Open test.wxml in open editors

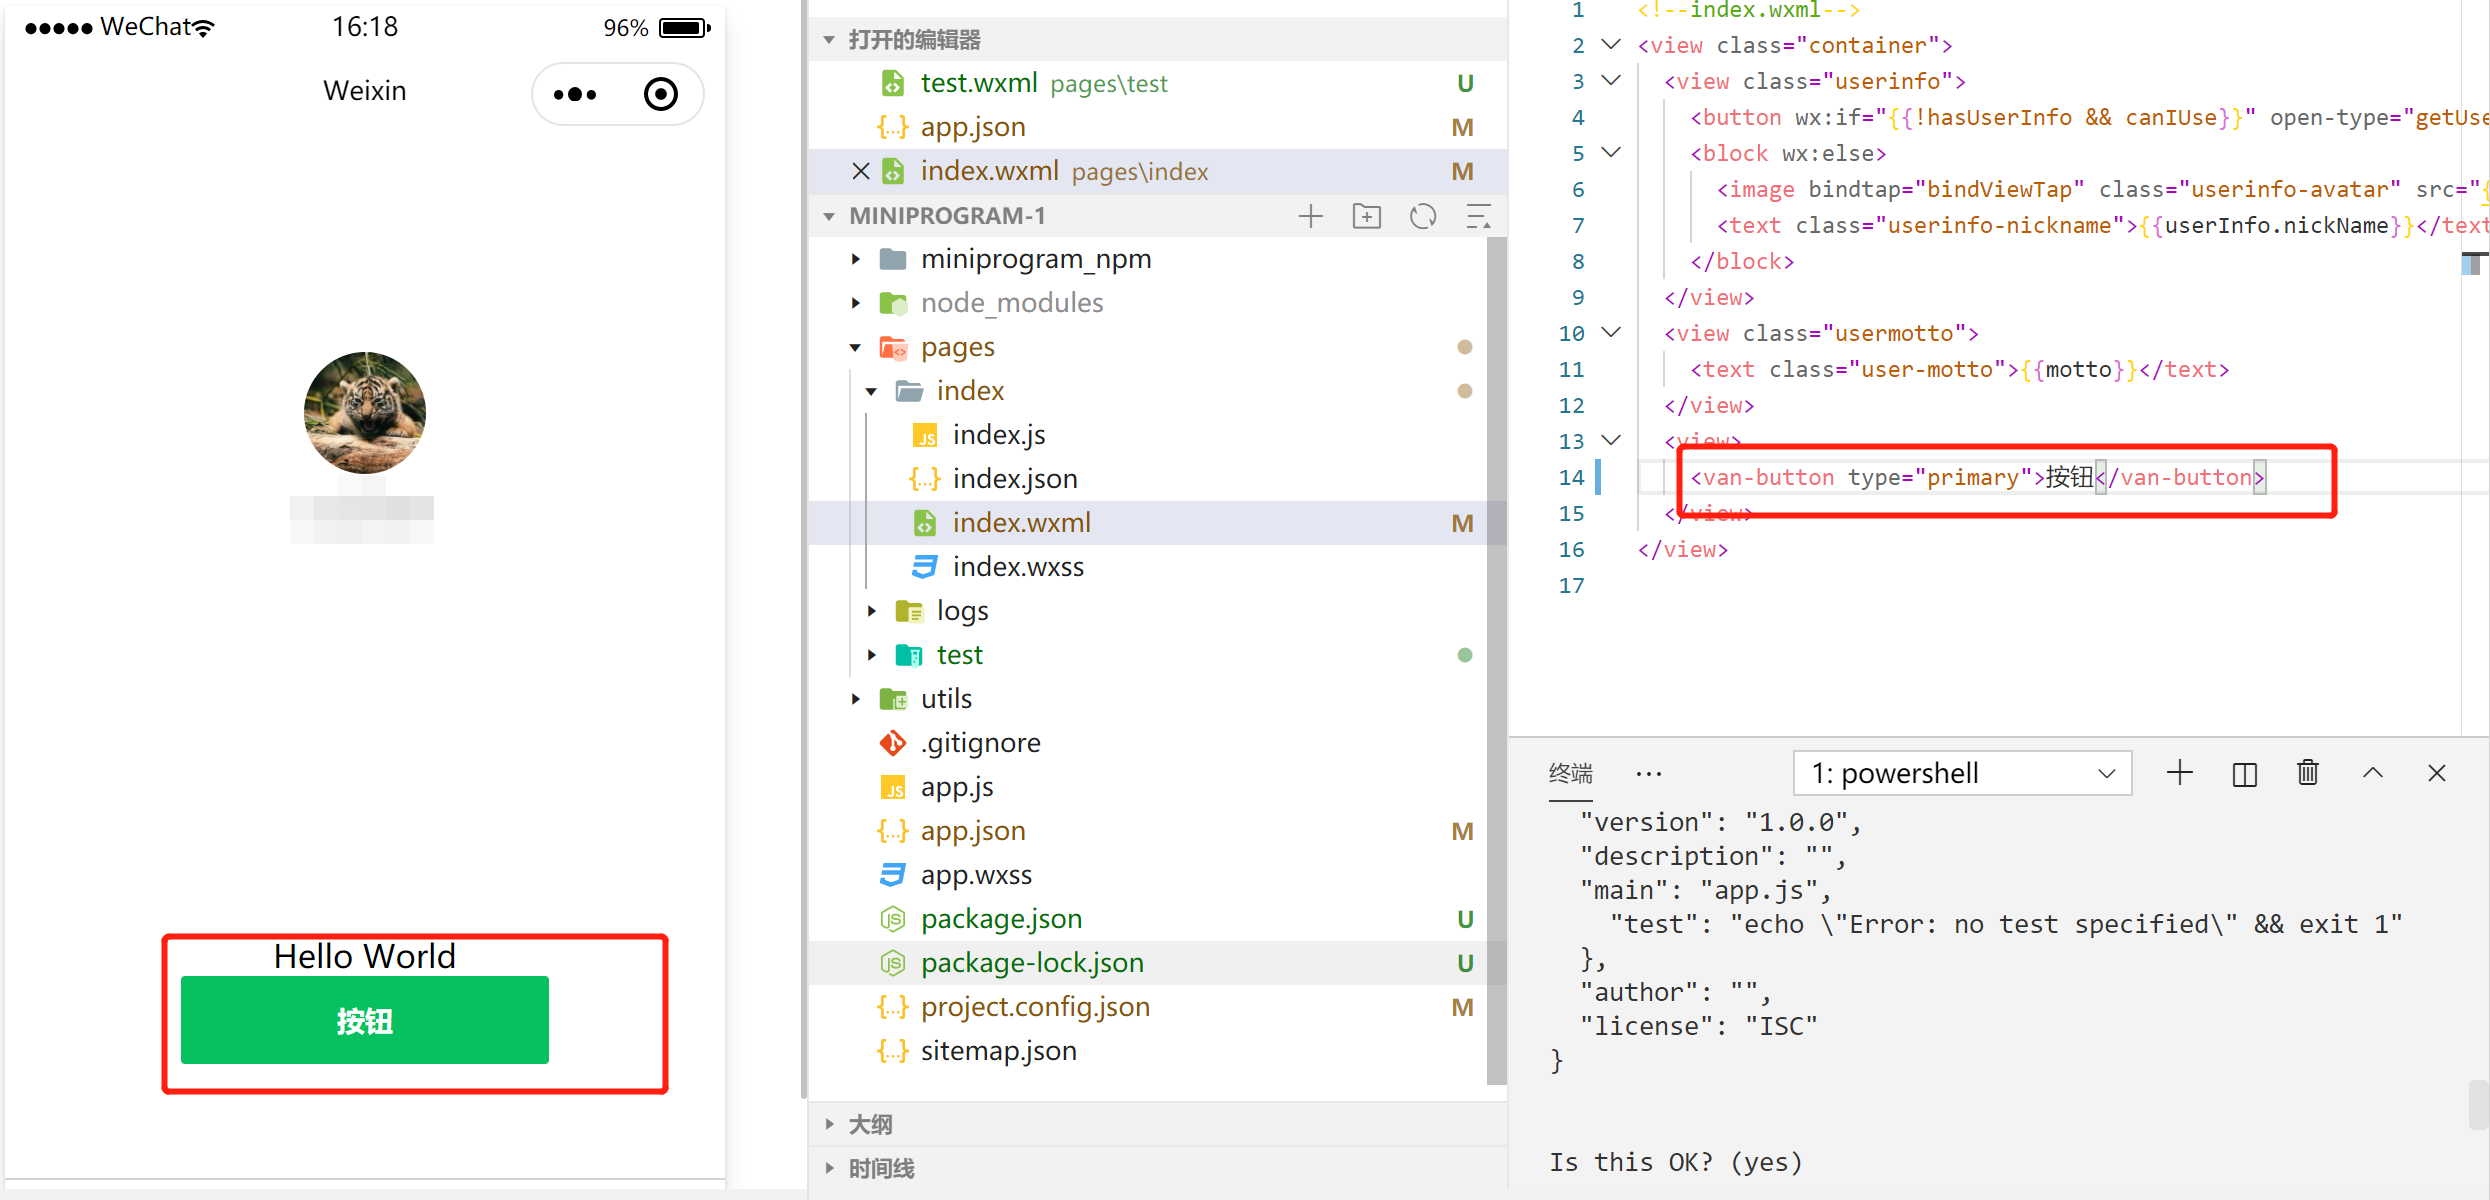click(1158, 83)
